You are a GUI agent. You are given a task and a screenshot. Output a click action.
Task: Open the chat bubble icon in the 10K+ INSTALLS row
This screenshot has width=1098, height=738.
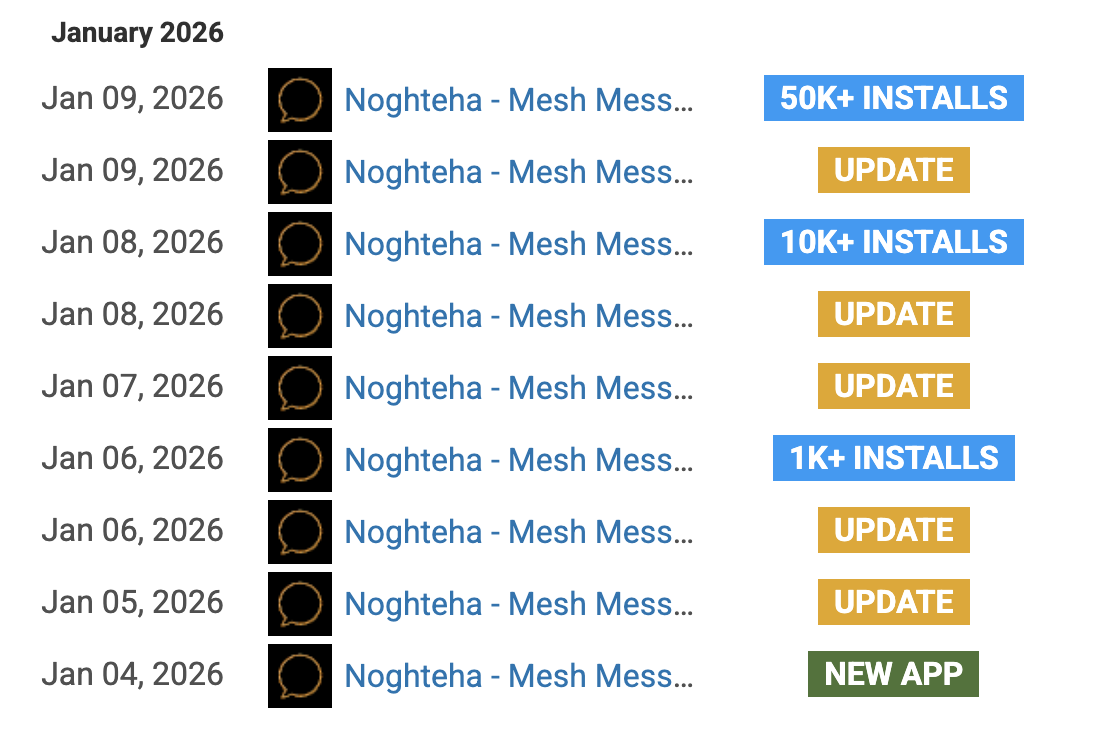tap(300, 243)
